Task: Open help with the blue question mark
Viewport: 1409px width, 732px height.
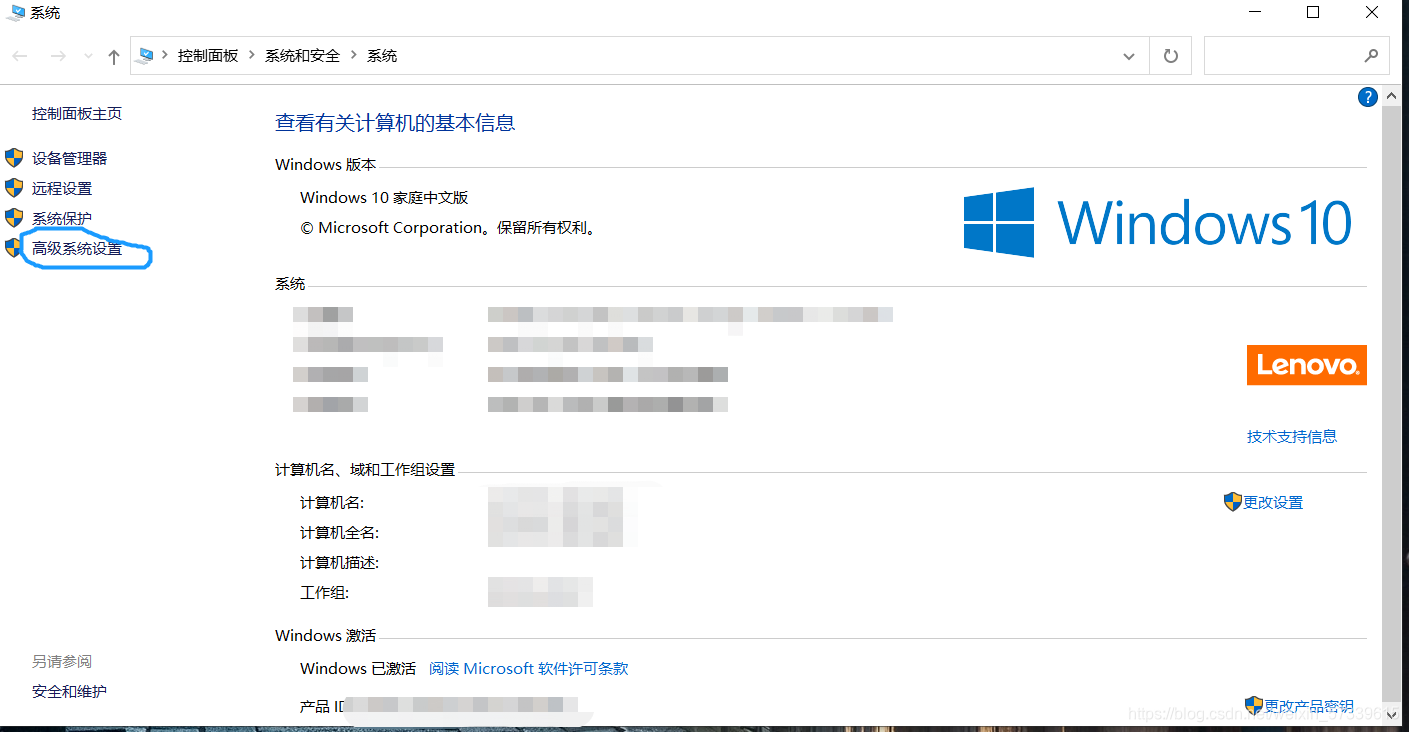Action: 1368,97
